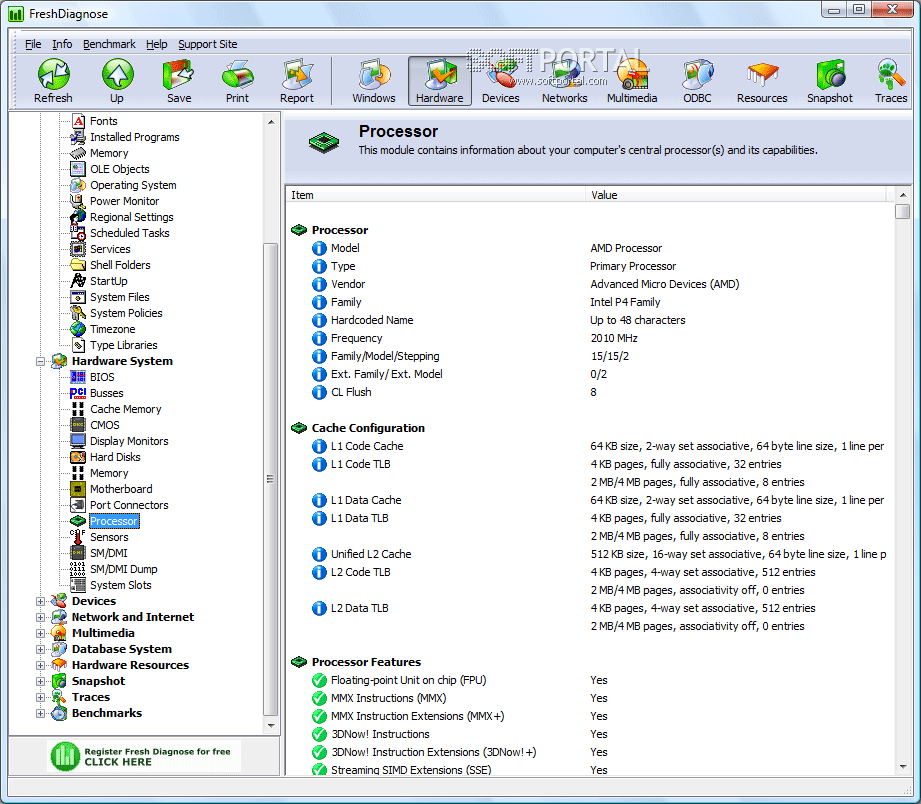Expand the Multimedia tree node
The height and width of the screenshot is (804, 921).
tap(41, 633)
